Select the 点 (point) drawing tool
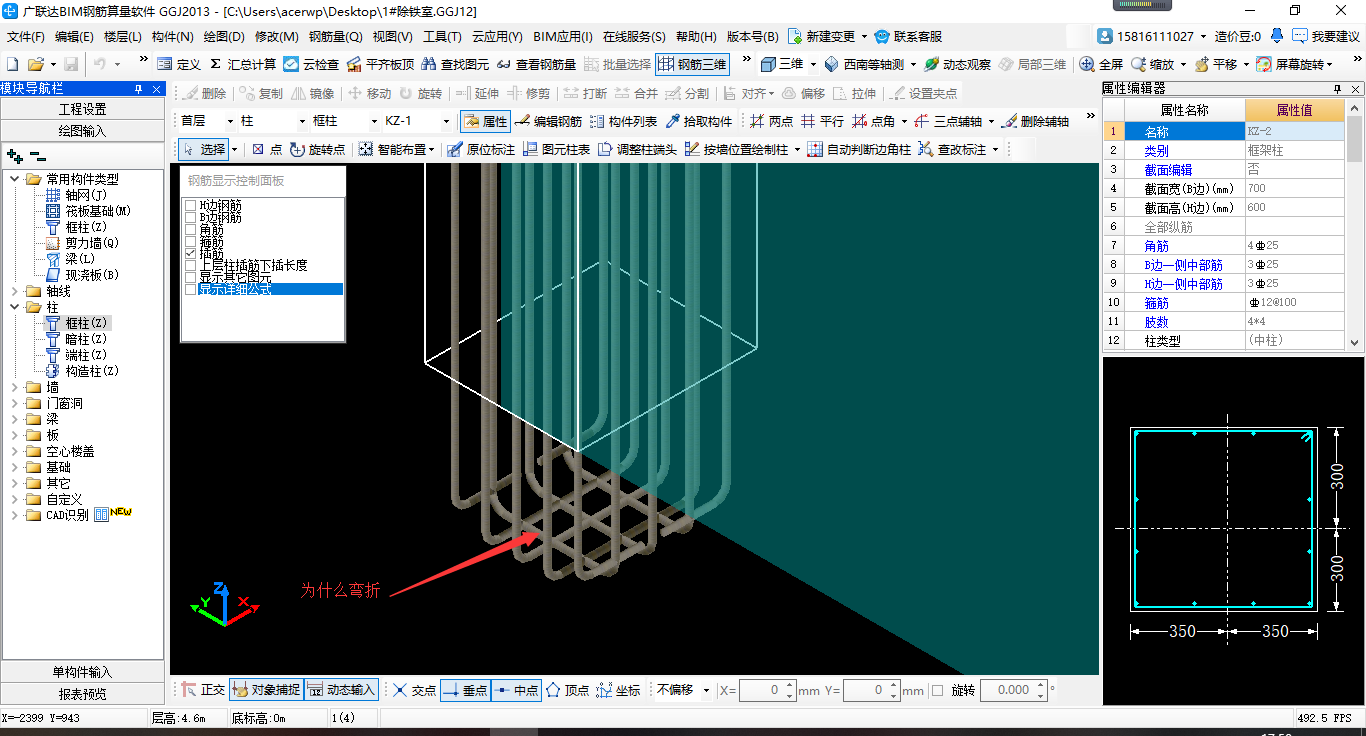The height and width of the screenshot is (736, 1366). click(x=267, y=149)
